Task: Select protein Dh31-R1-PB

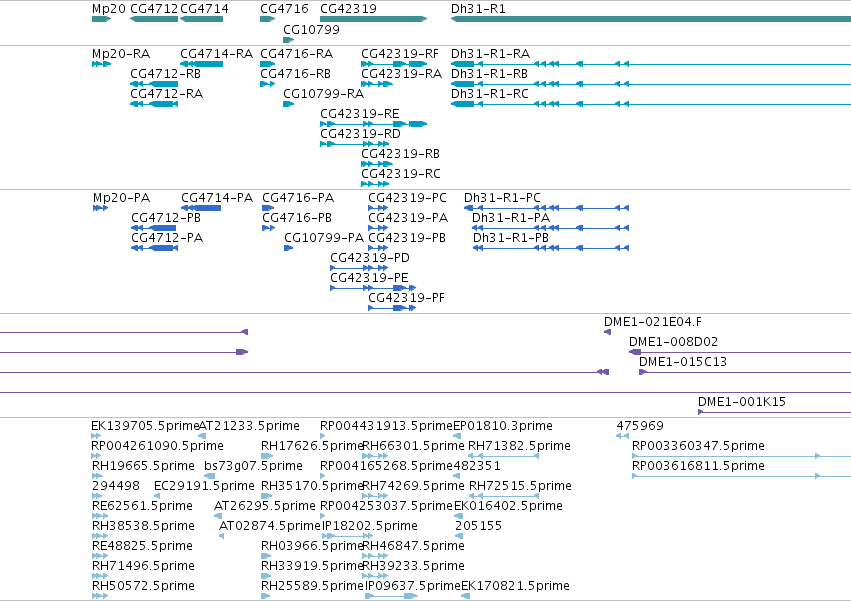Action: pyautogui.click(x=511, y=238)
